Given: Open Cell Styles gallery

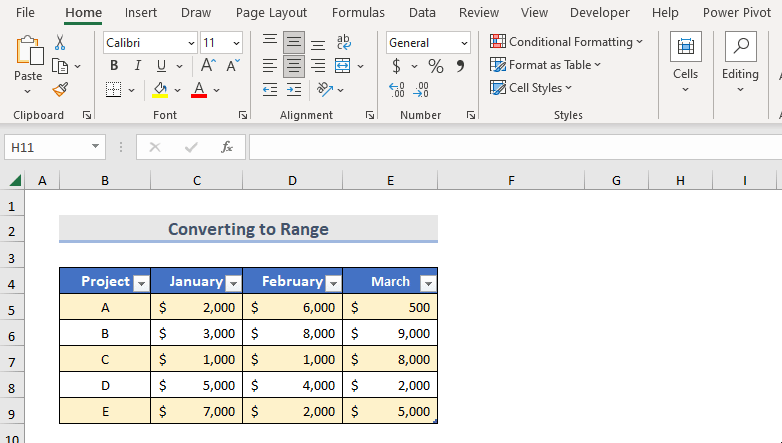Looking at the screenshot, I should (531, 88).
